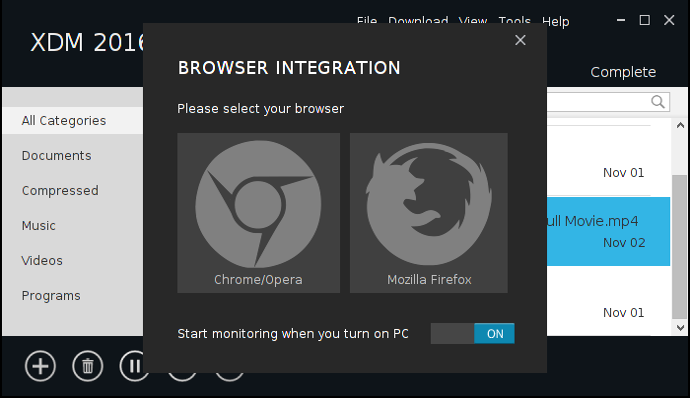Image resolution: width=690 pixels, height=398 pixels.
Task: Click the scrollbar up arrow
Action: (680, 125)
